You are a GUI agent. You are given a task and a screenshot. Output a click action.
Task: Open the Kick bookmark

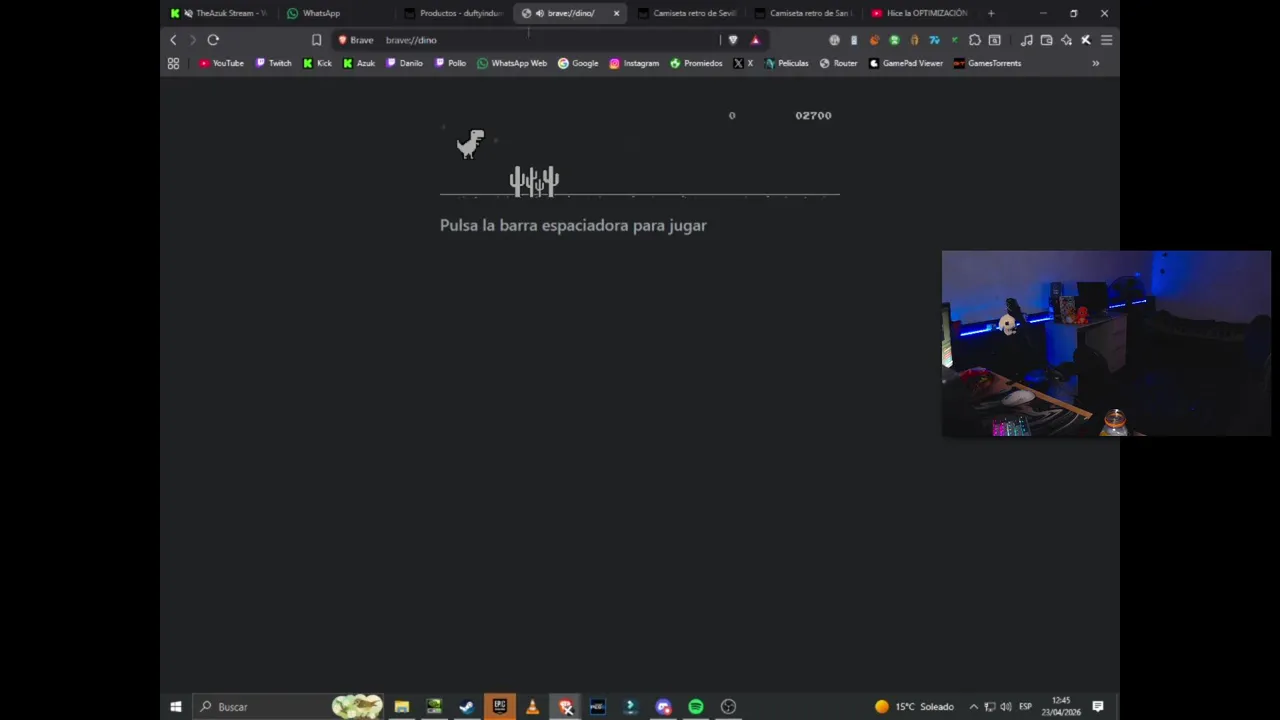coord(317,63)
